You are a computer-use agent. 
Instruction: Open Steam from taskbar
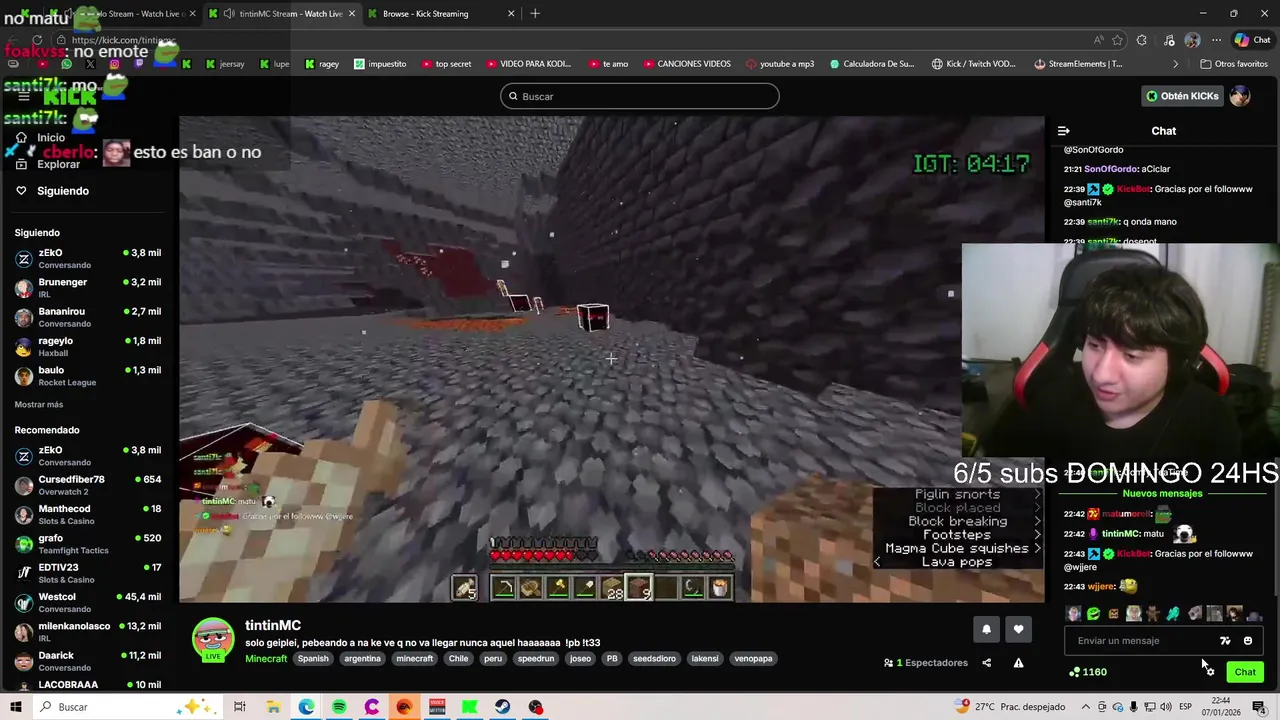click(x=502, y=707)
